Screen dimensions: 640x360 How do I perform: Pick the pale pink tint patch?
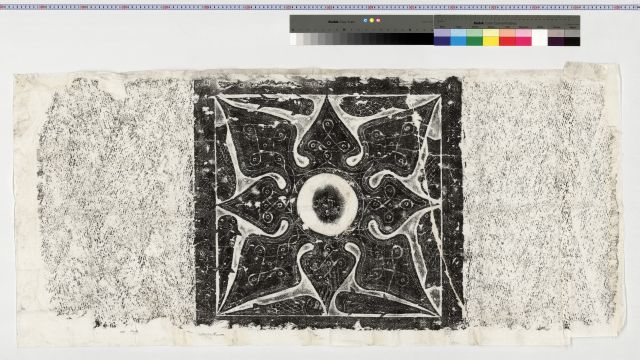pyautogui.click(x=523, y=33)
